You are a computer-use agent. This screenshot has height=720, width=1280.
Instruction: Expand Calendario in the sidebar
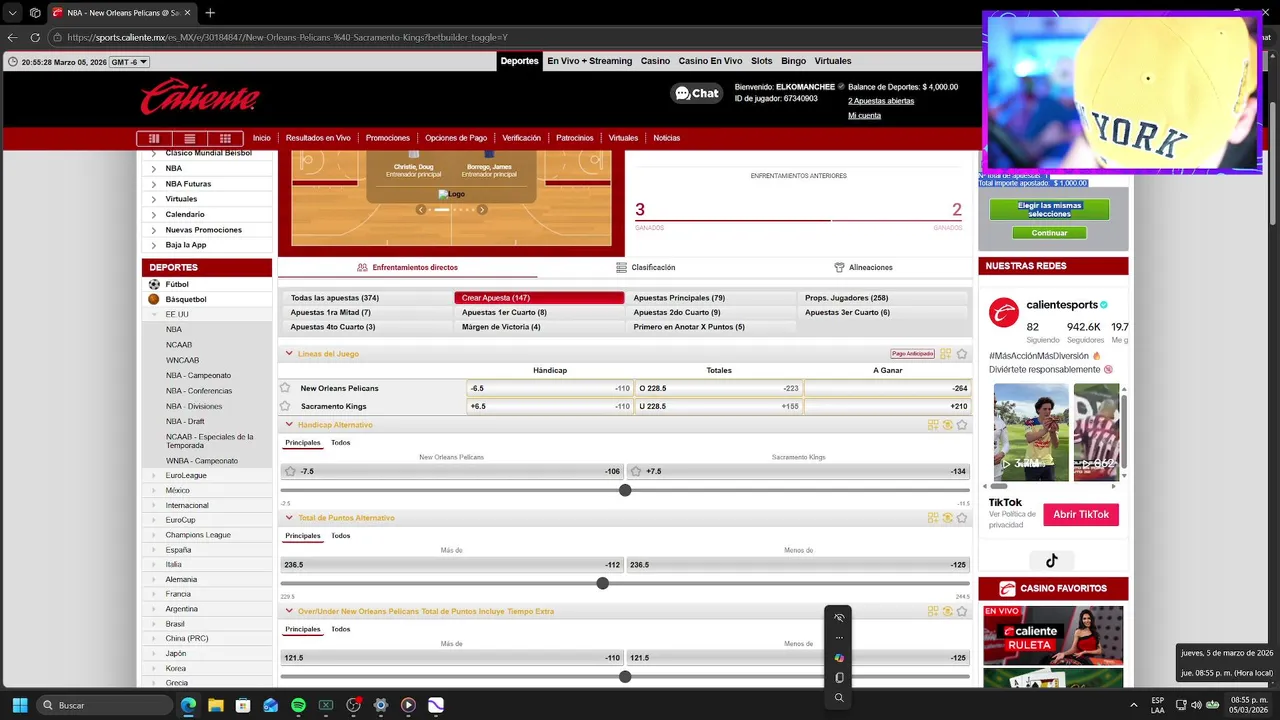(153, 214)
